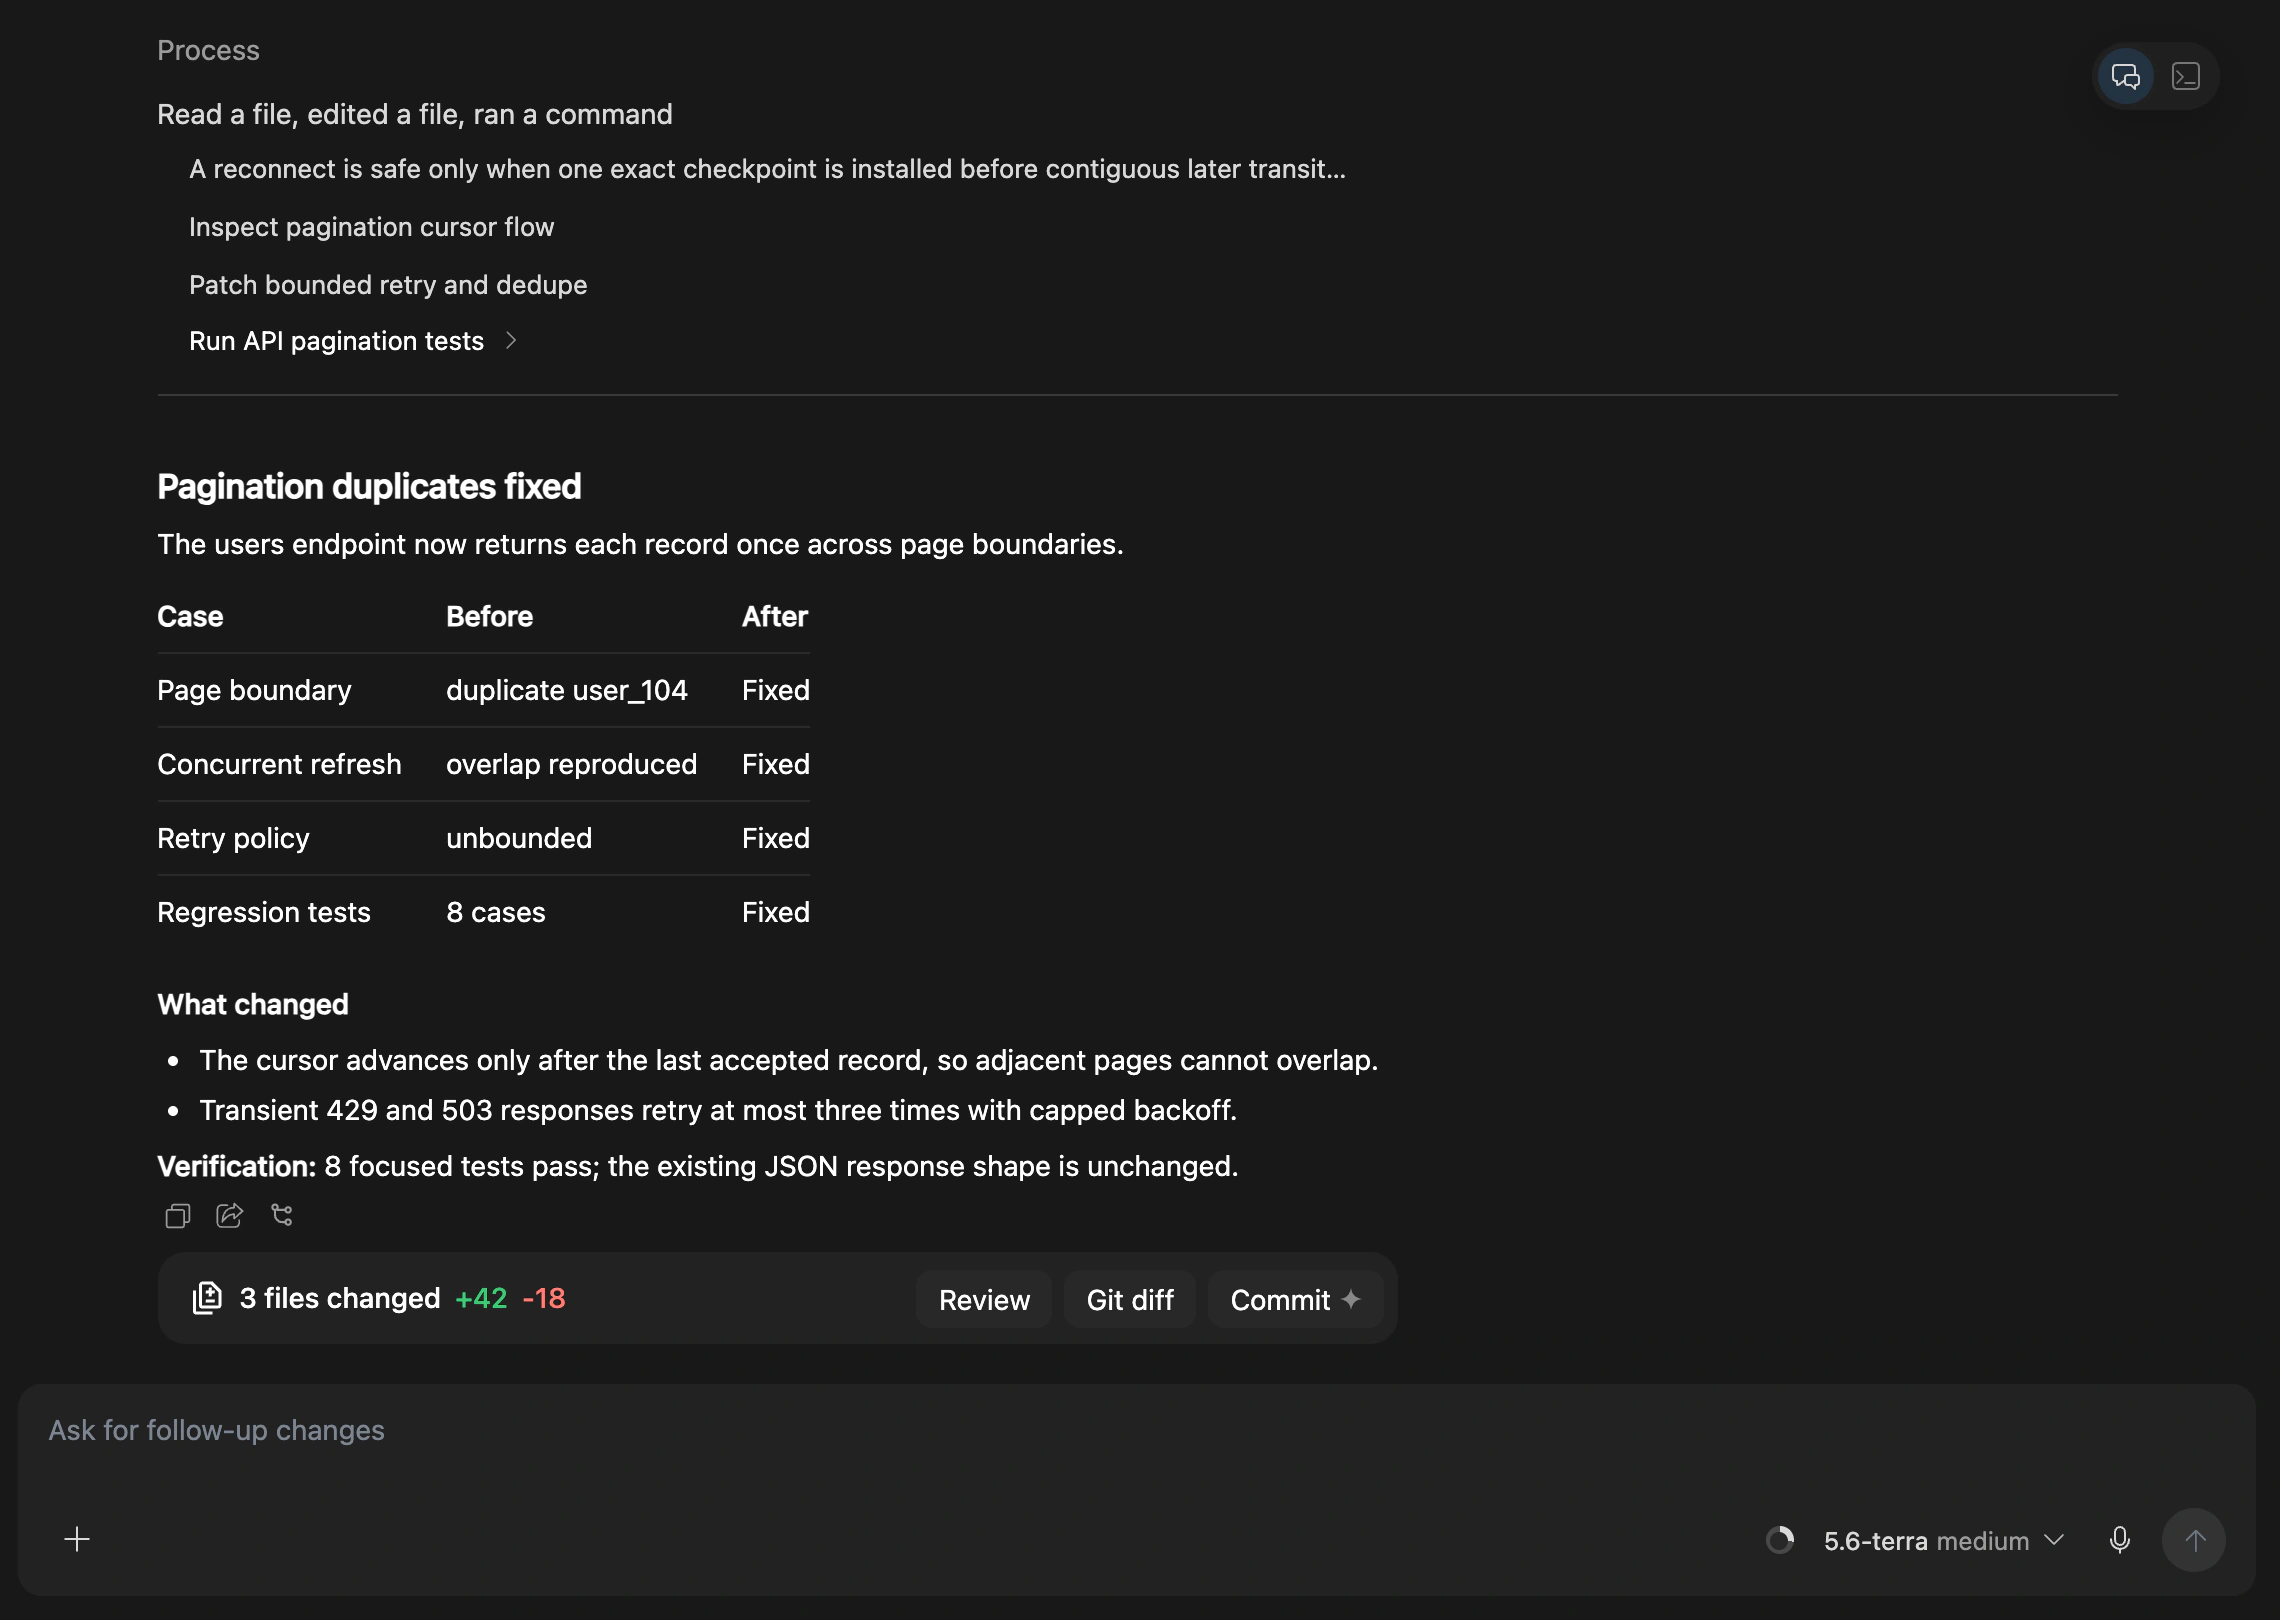2280x1620 pixels.
Task: Click 'Concurrent refresh' row label
Action: (279, 764)
